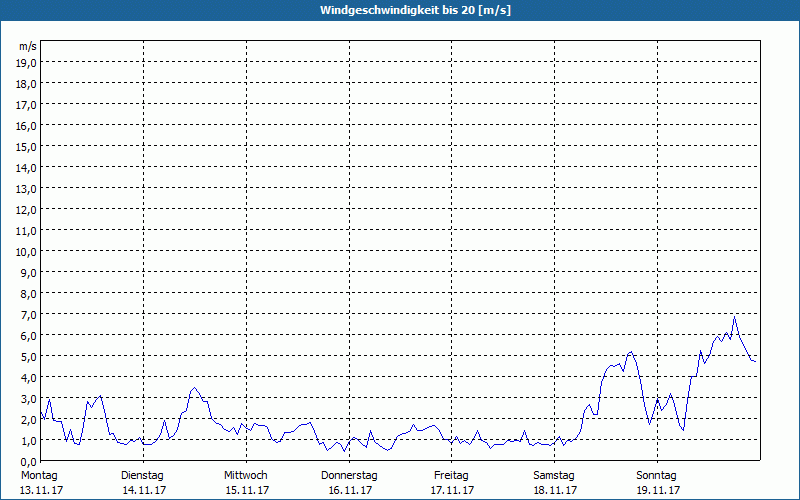This screenshot has height=500, width=800.
Task: Click the 3,0 y-axis value
Action: [x=29, y=399]
